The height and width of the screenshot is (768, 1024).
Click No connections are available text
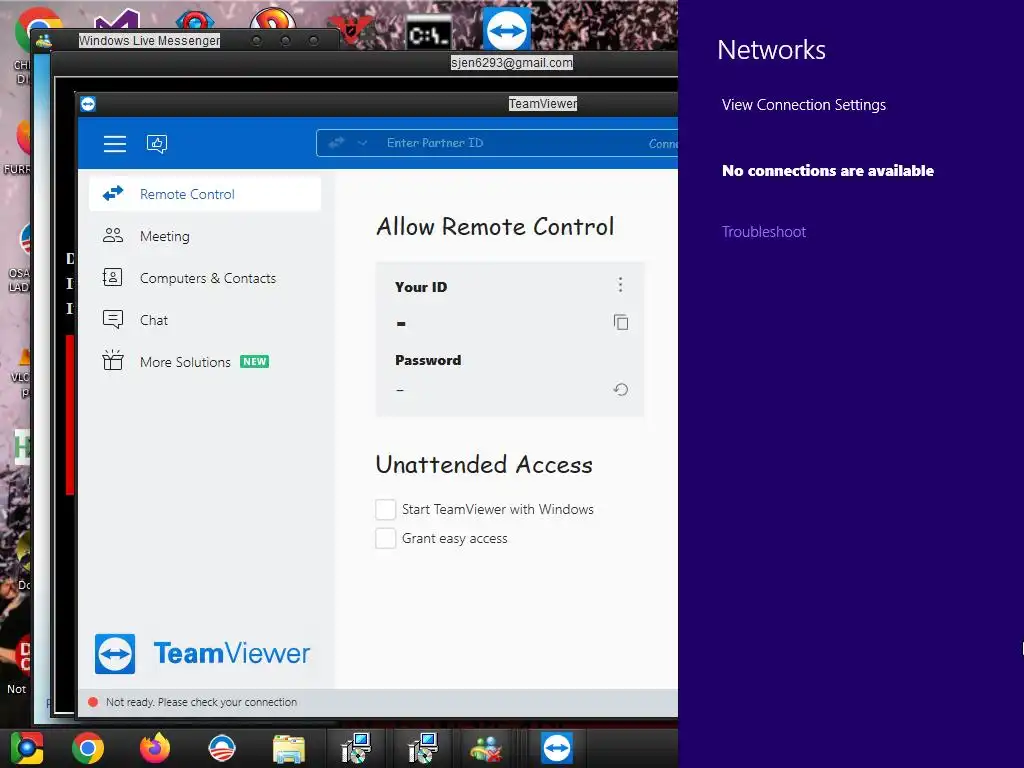pos(828,171)
